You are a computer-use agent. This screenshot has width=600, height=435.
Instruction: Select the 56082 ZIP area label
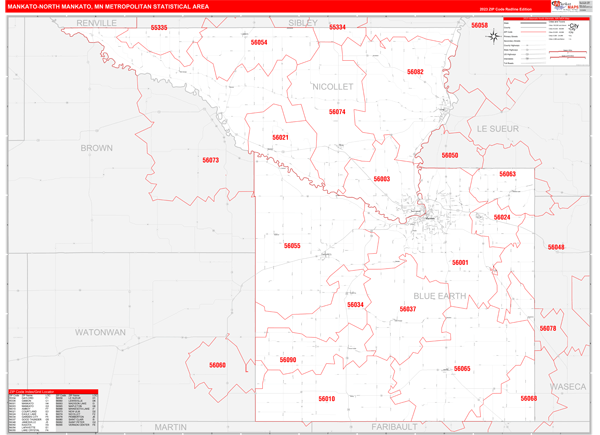pos(415,72)
